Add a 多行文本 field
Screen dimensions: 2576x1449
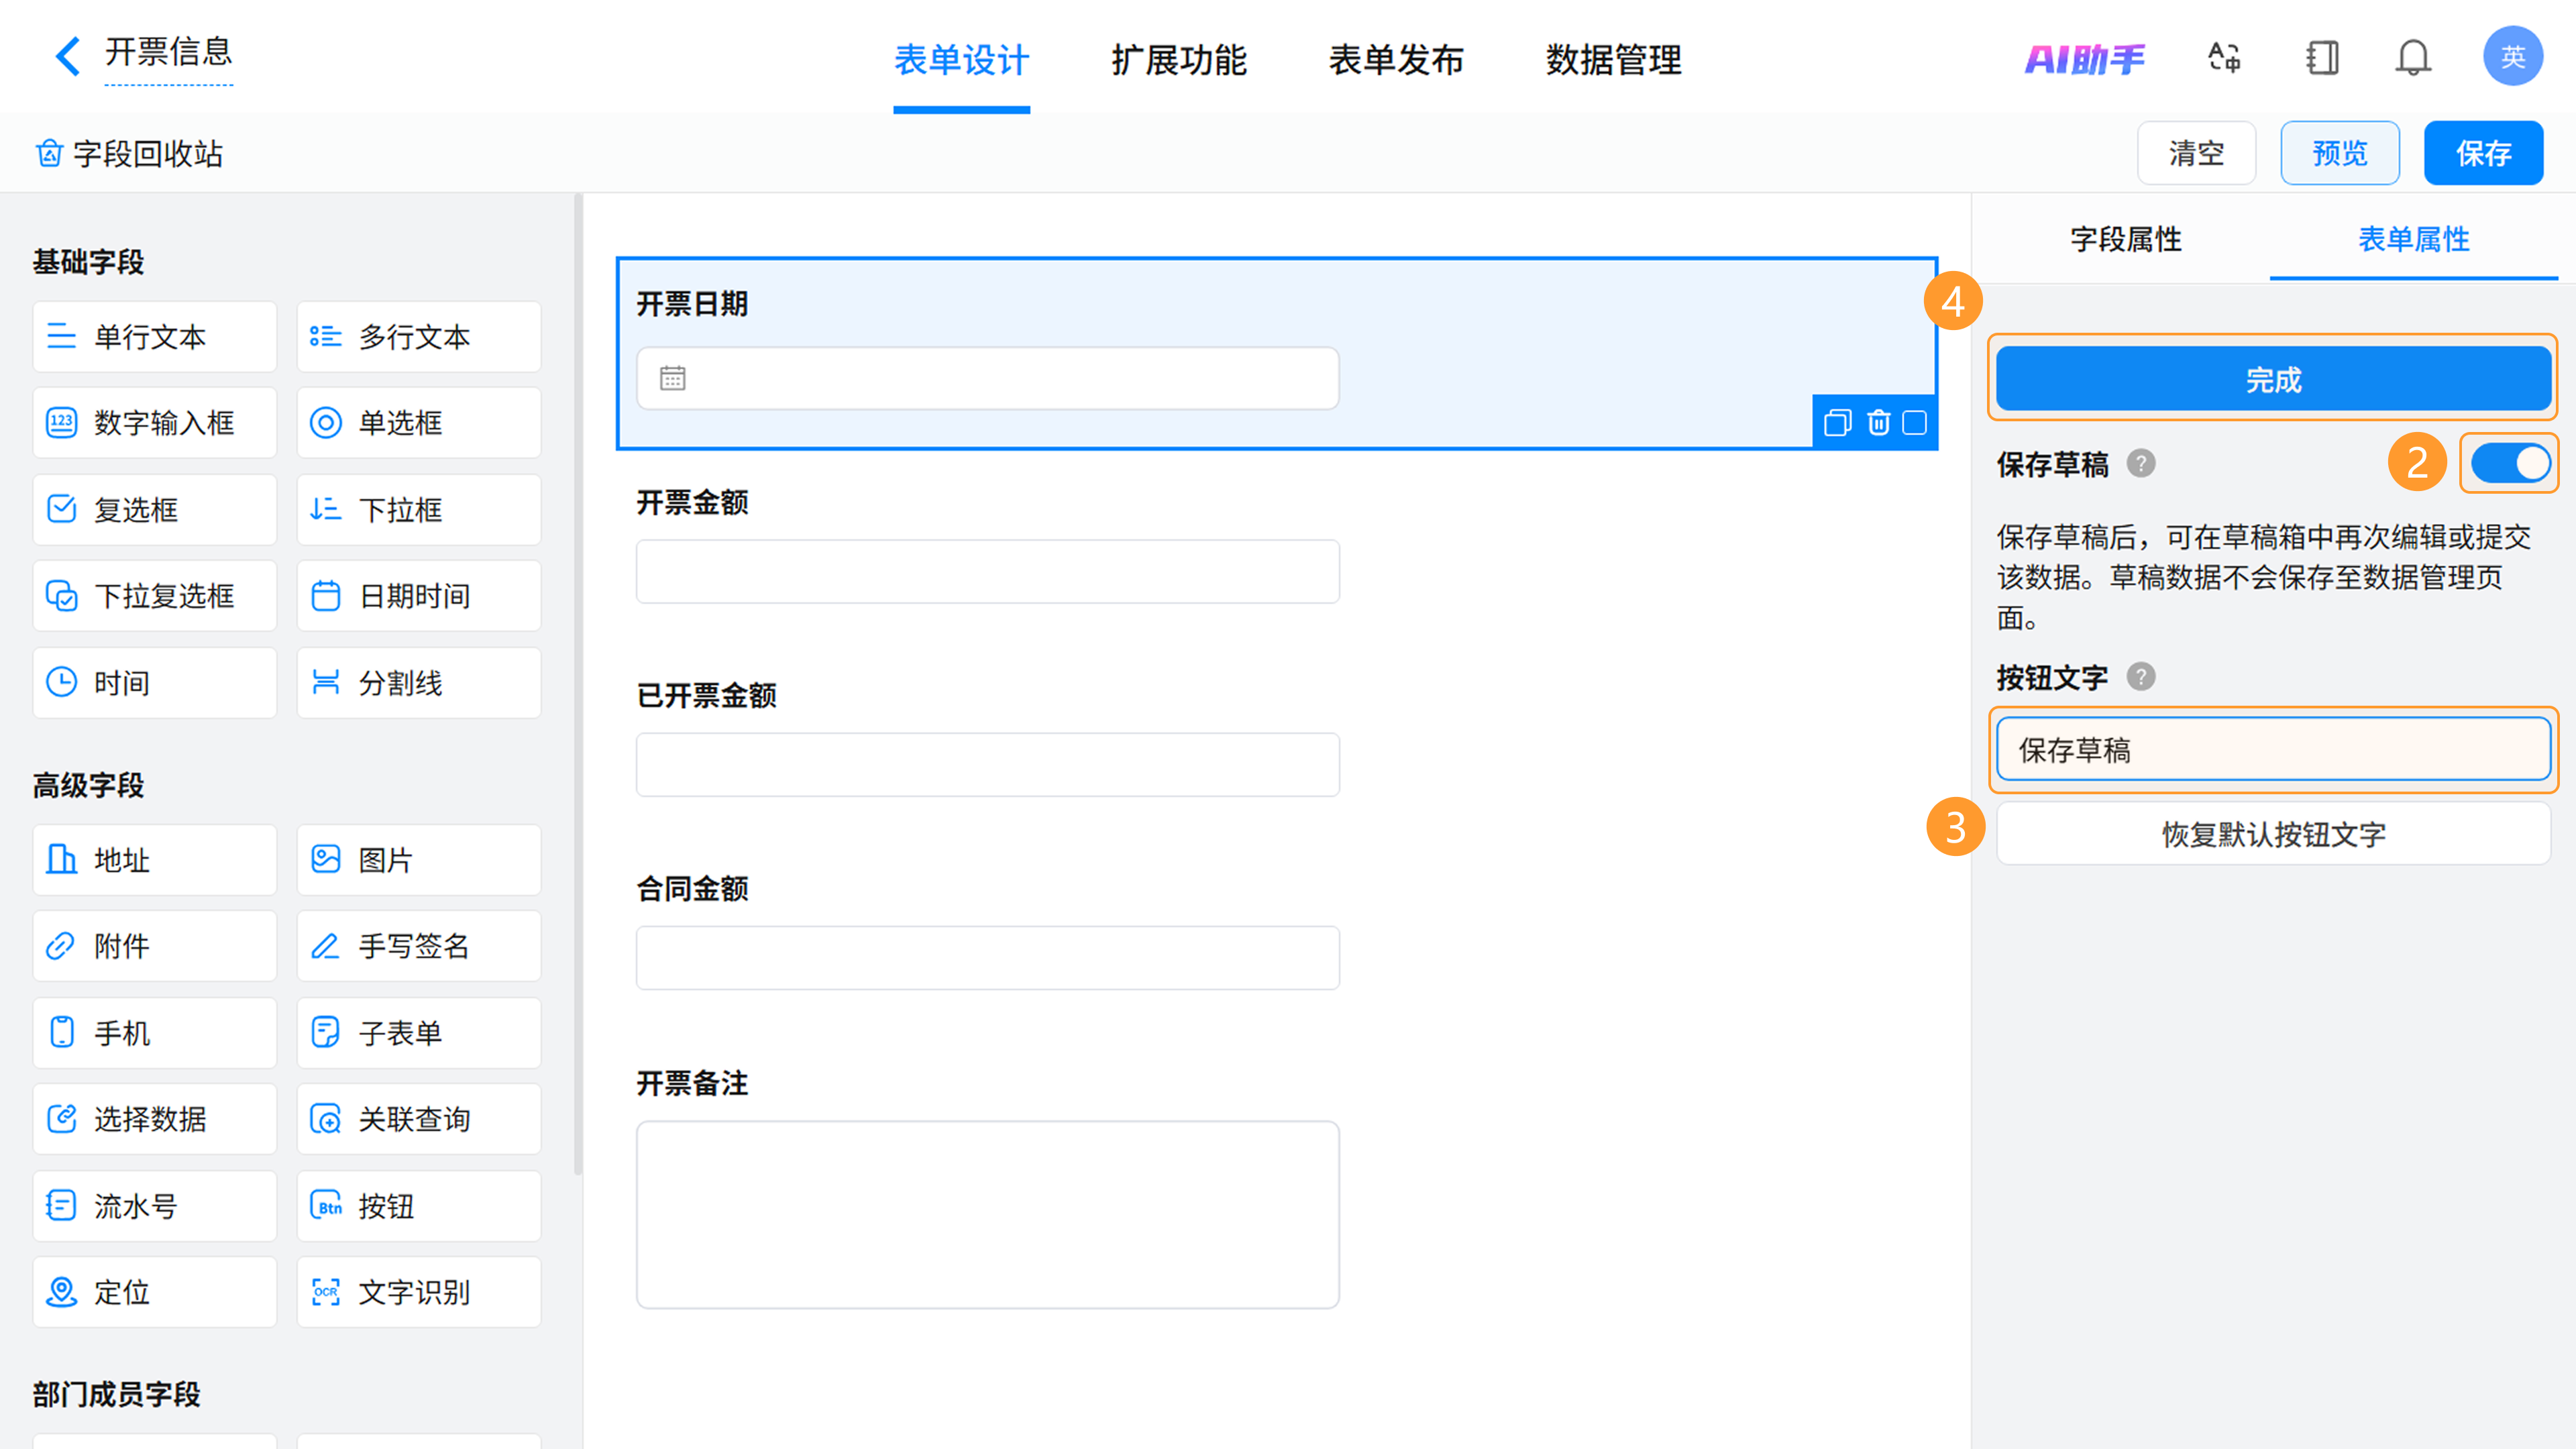[418, 337]
